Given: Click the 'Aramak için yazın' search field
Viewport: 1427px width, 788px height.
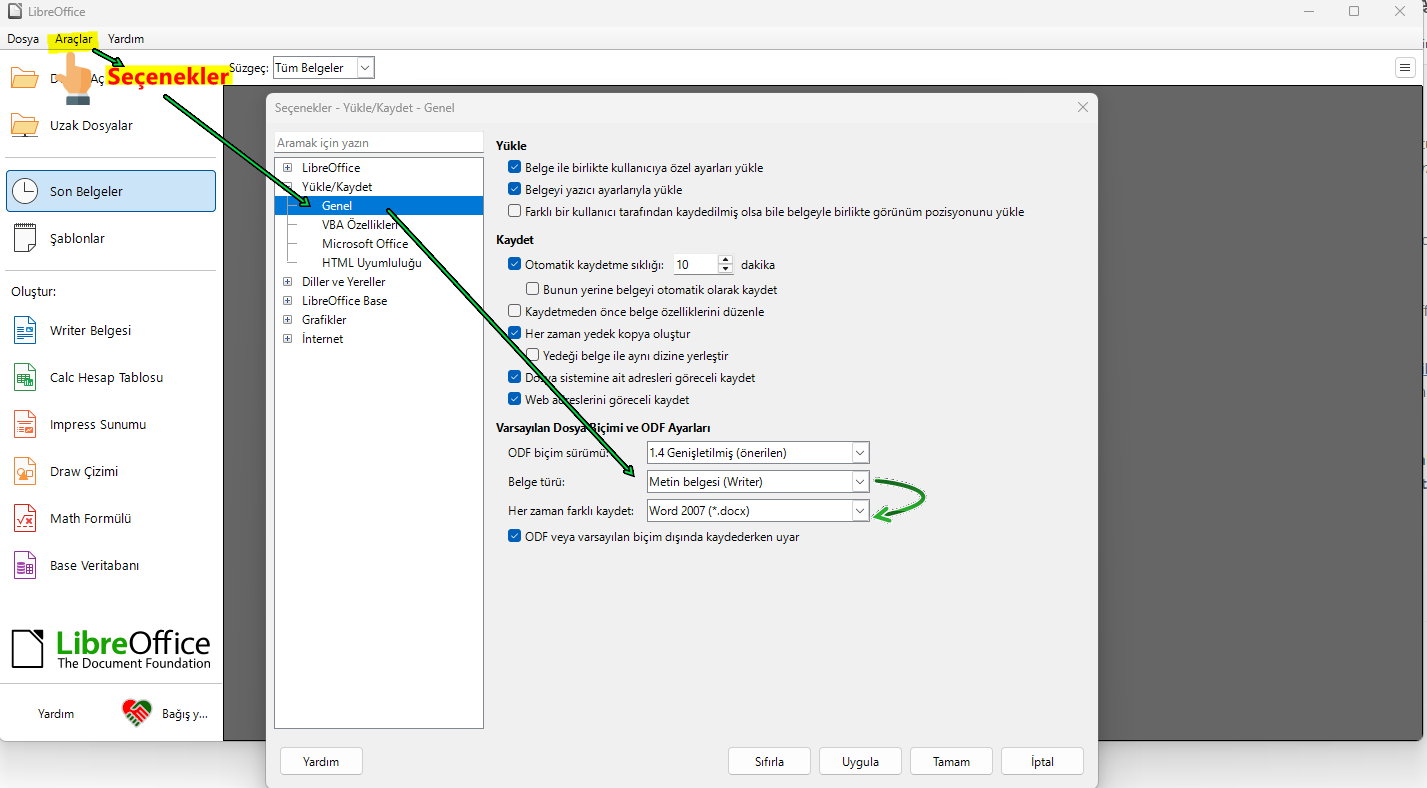Looking at the screenshot, I should (x=378, y=143).
